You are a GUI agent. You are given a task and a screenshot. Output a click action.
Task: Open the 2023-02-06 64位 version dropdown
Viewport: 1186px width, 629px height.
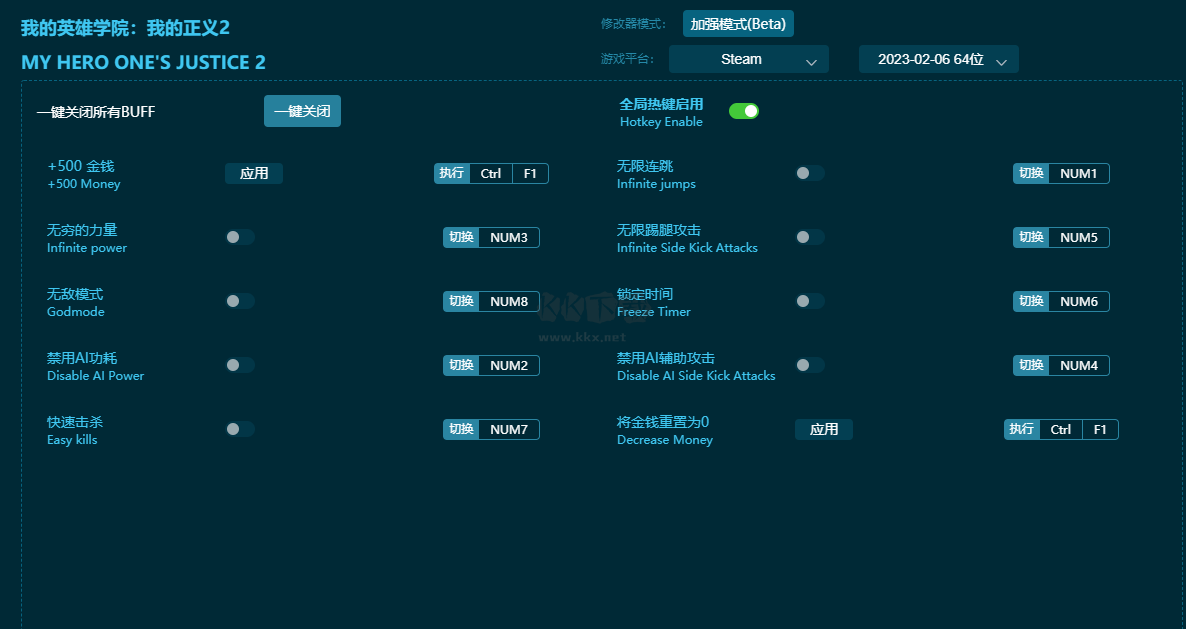pyautogui.click(x=939, y=59)
